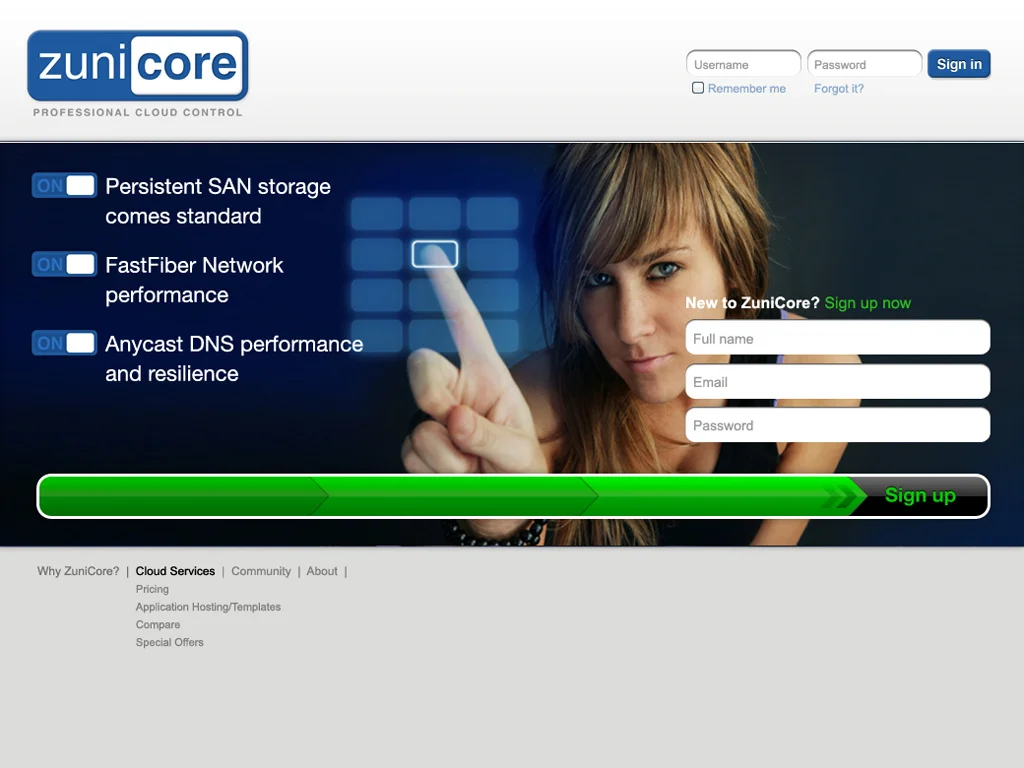This screenshot has height=768, width=1024.
Task: Click the Professional Cloud Control tagline
Action: point(138,112)
